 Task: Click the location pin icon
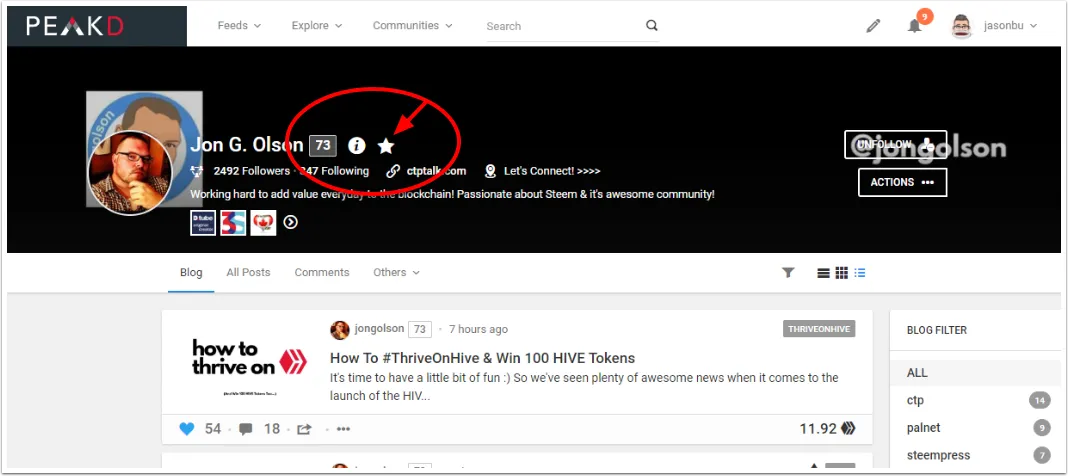tap(490, 171)
